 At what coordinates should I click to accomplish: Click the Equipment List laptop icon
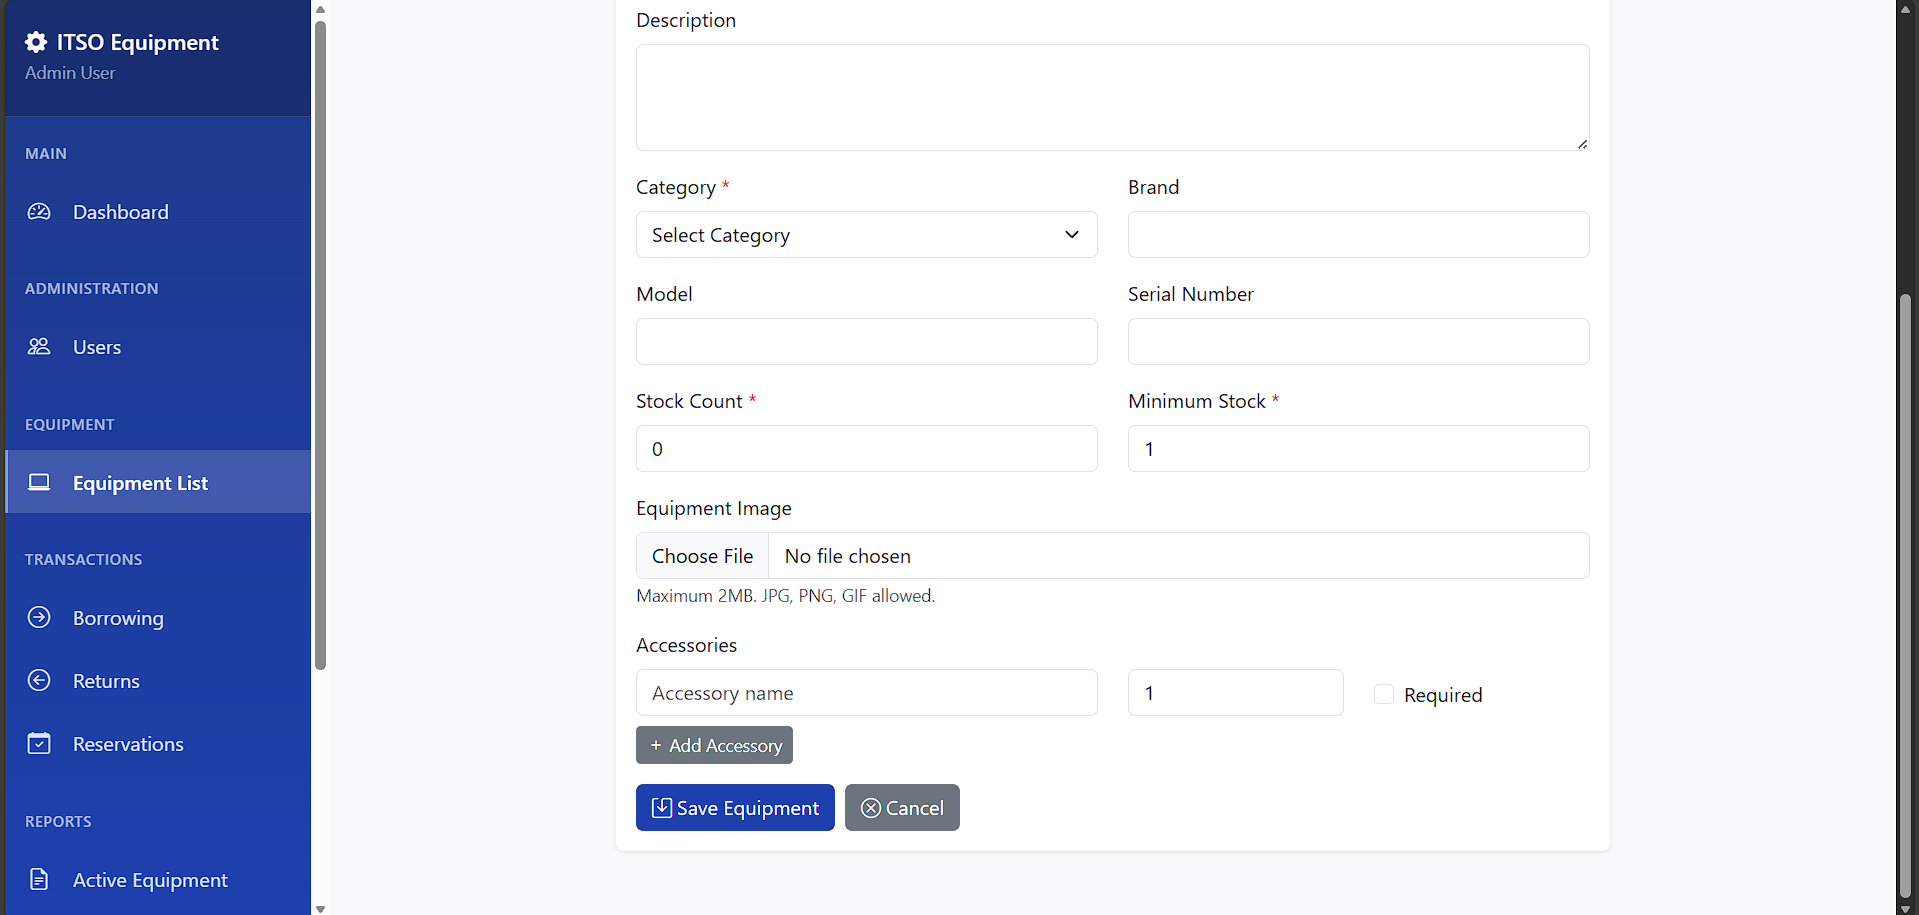(39, 483)
